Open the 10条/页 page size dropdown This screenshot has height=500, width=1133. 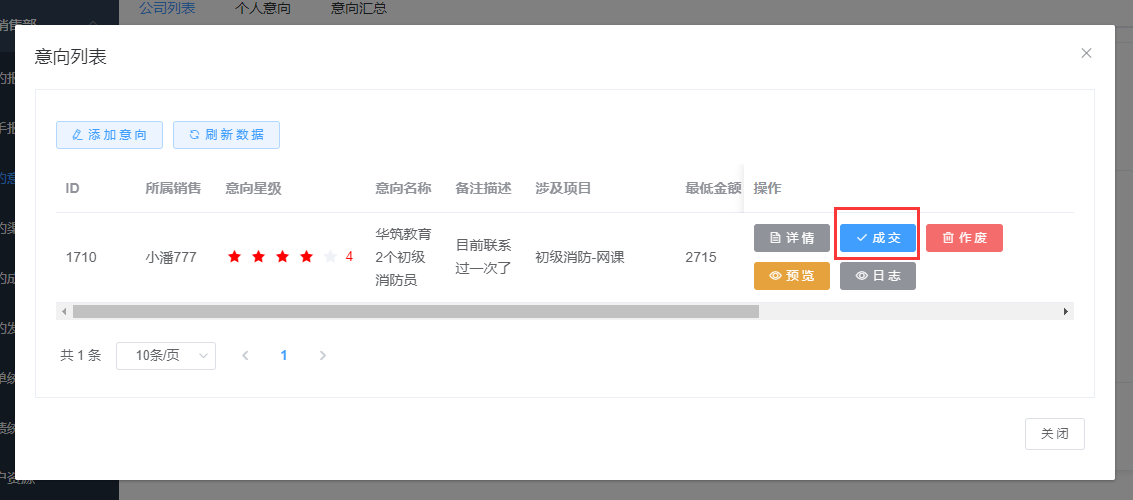coord(166,356)
